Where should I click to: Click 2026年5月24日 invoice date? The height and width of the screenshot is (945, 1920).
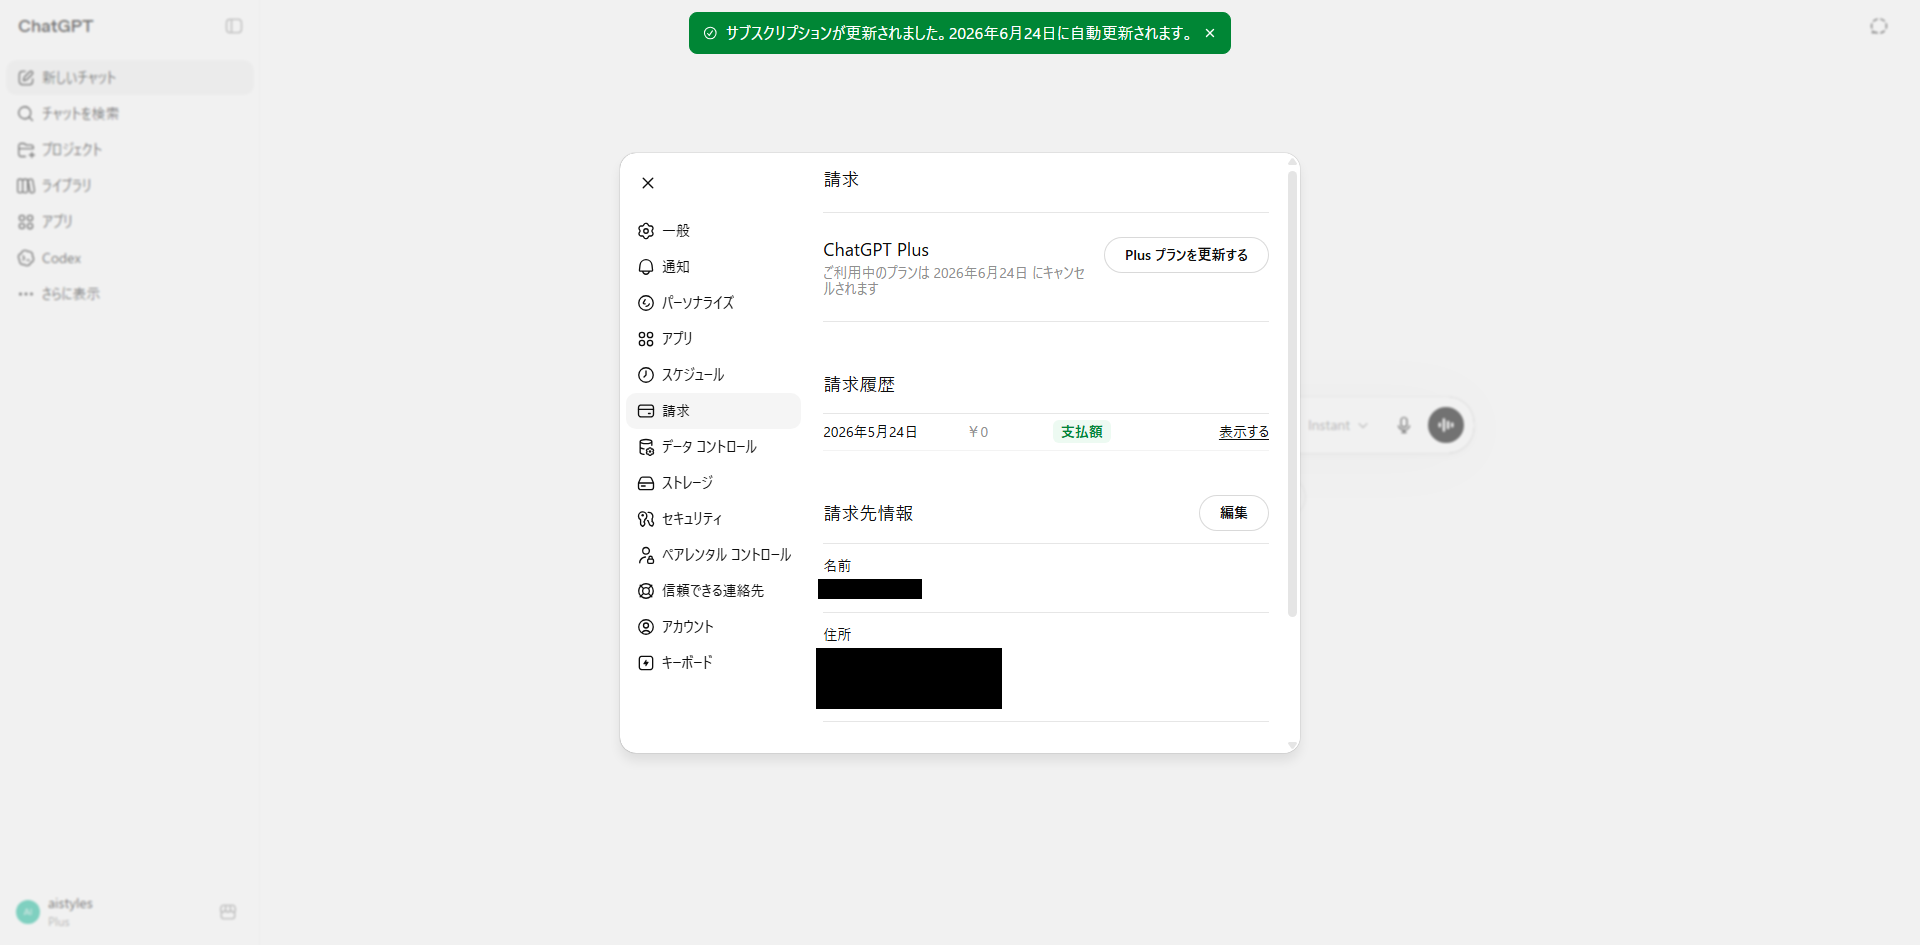click(x=870, y=432)
